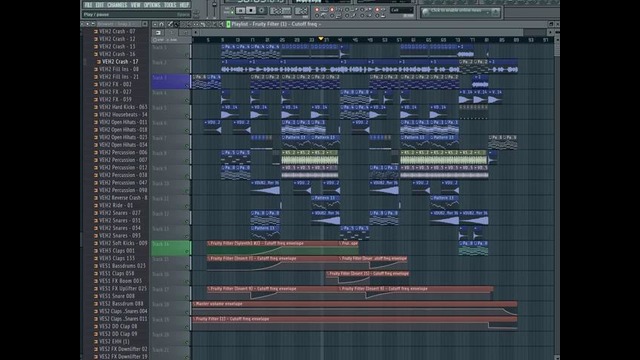The image size is (640, 360).
Task: Click icon beside VES2 DD Clap 08
Action: tap(96, 326)
